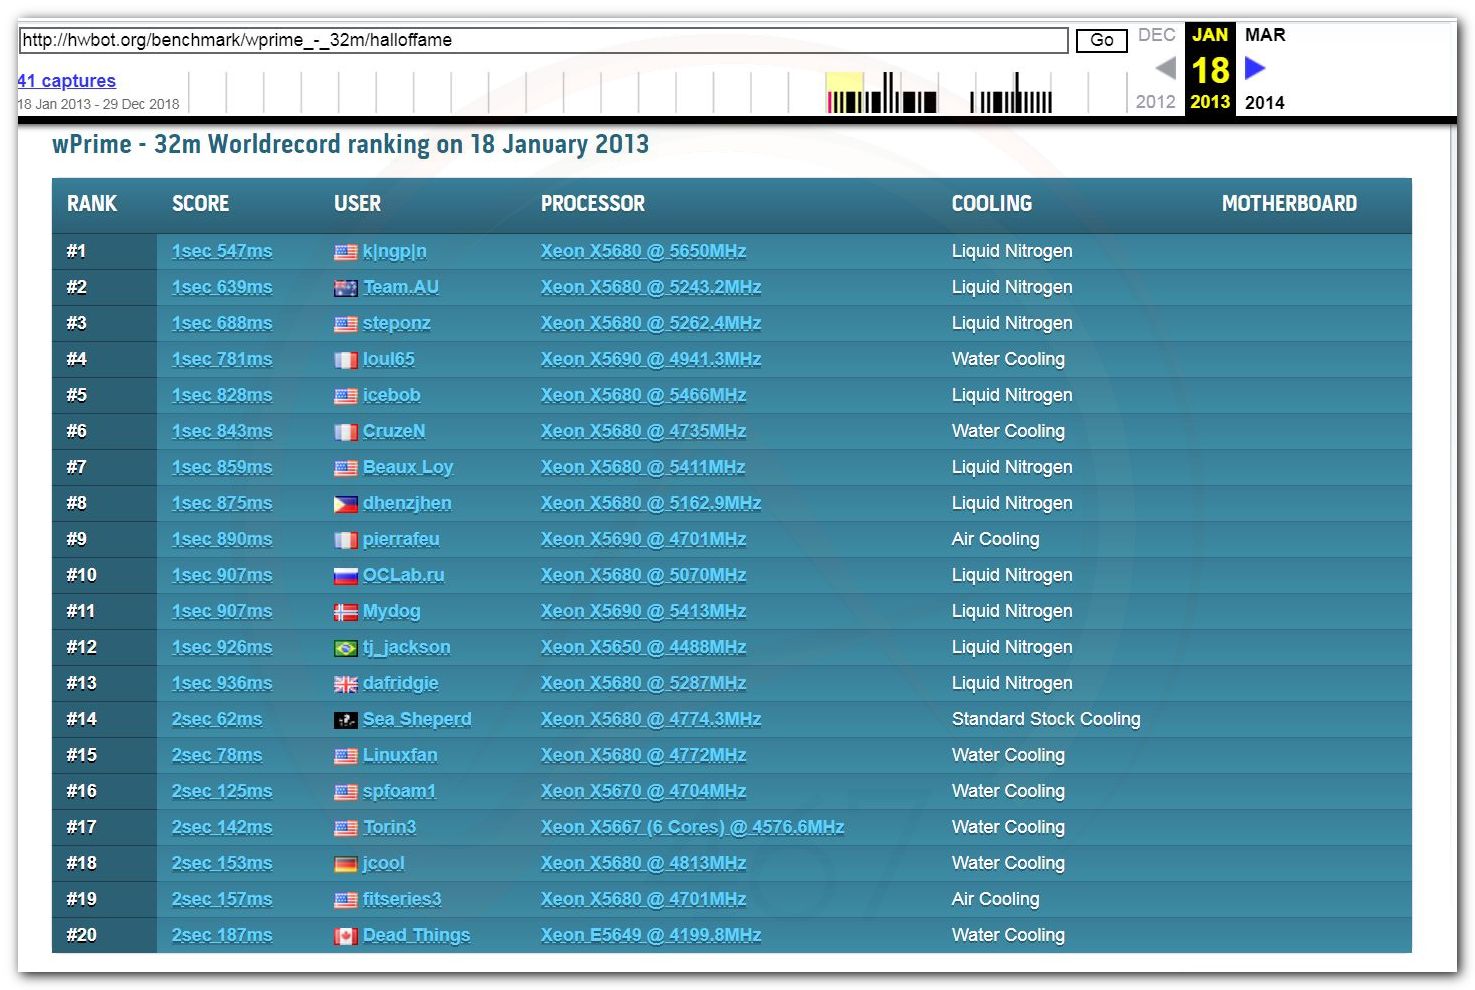Click the Canadian flag beside Dead Things
The image size is (1475, 990).
345,936
